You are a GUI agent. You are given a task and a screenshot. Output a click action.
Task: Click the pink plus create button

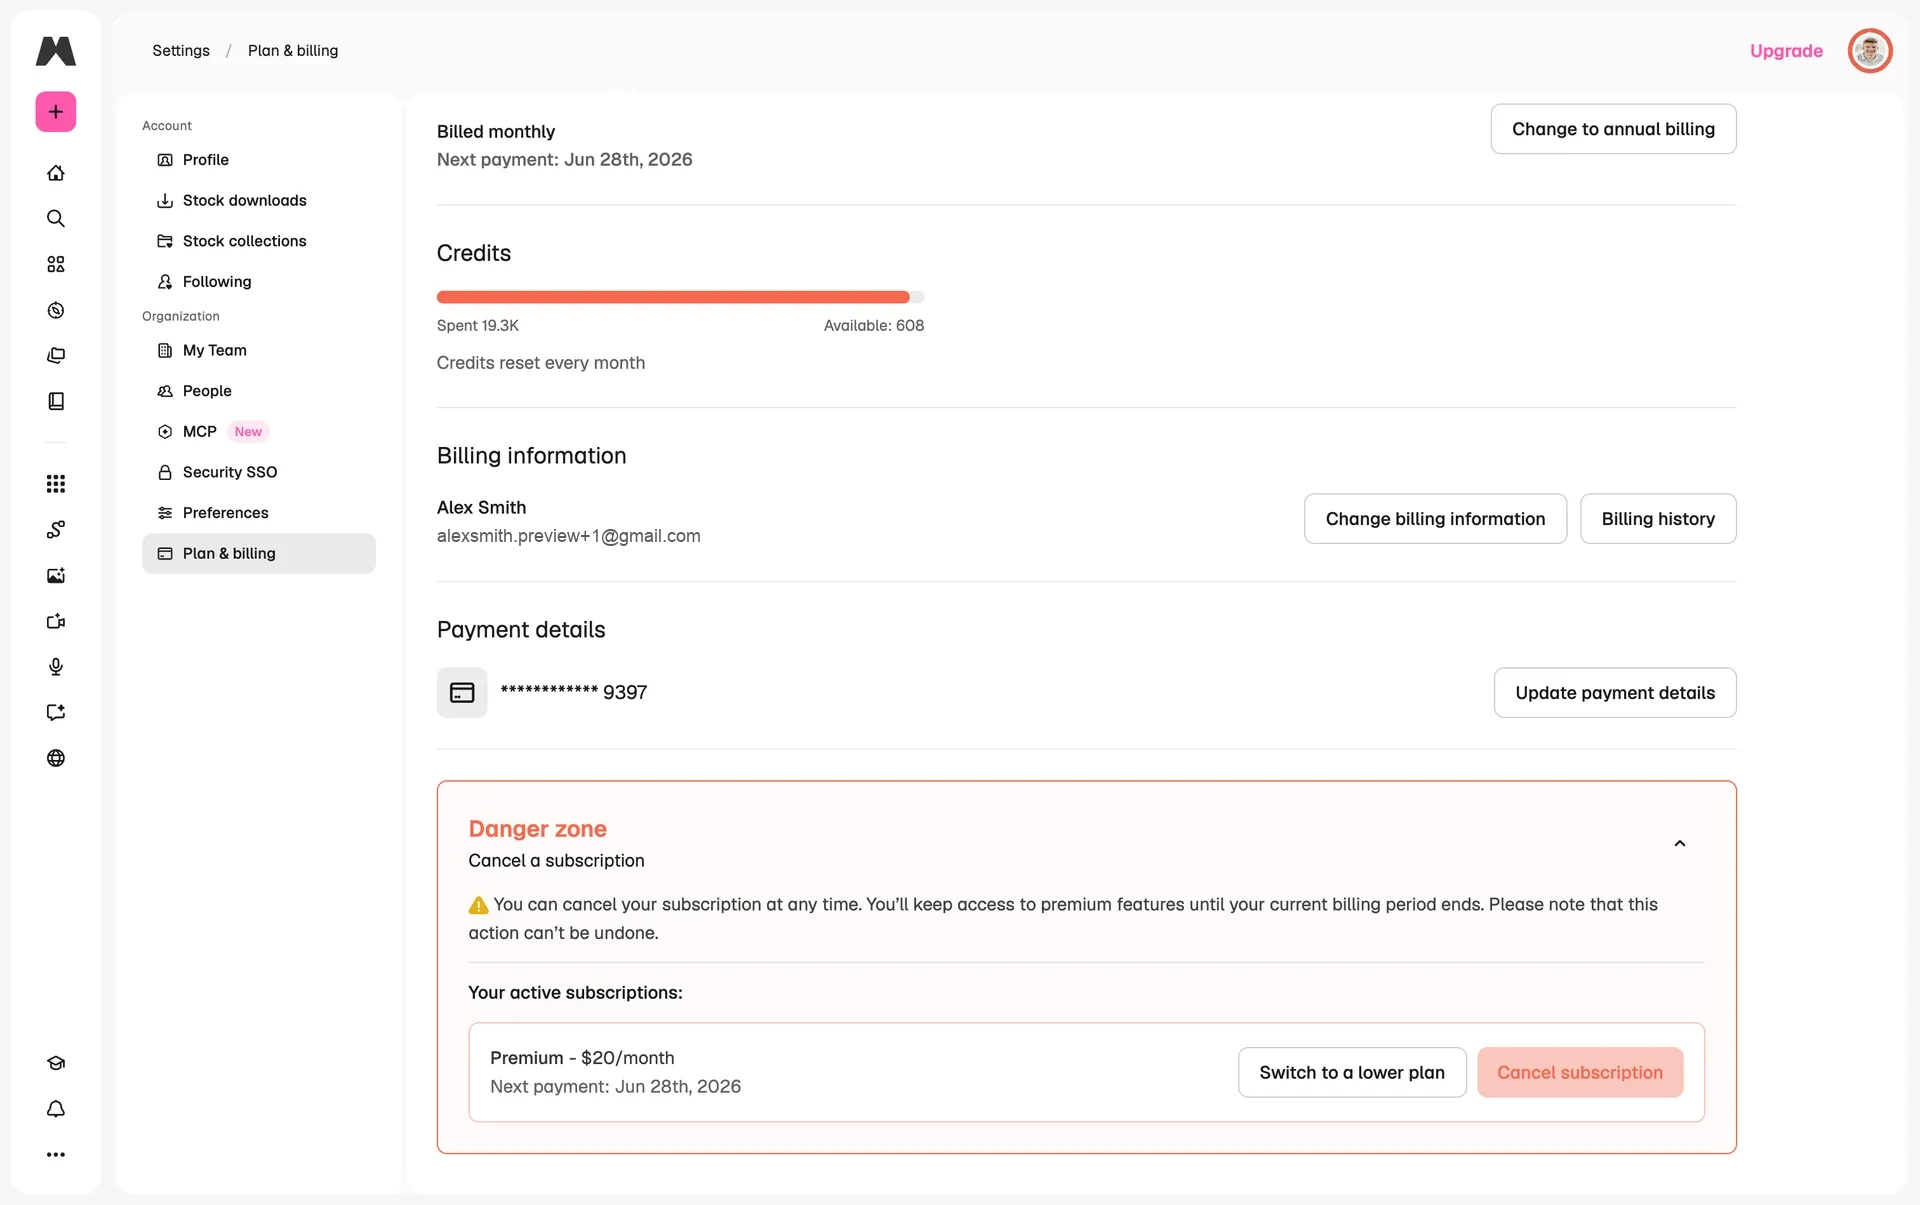pyautogui.click(x=56, y=112)
